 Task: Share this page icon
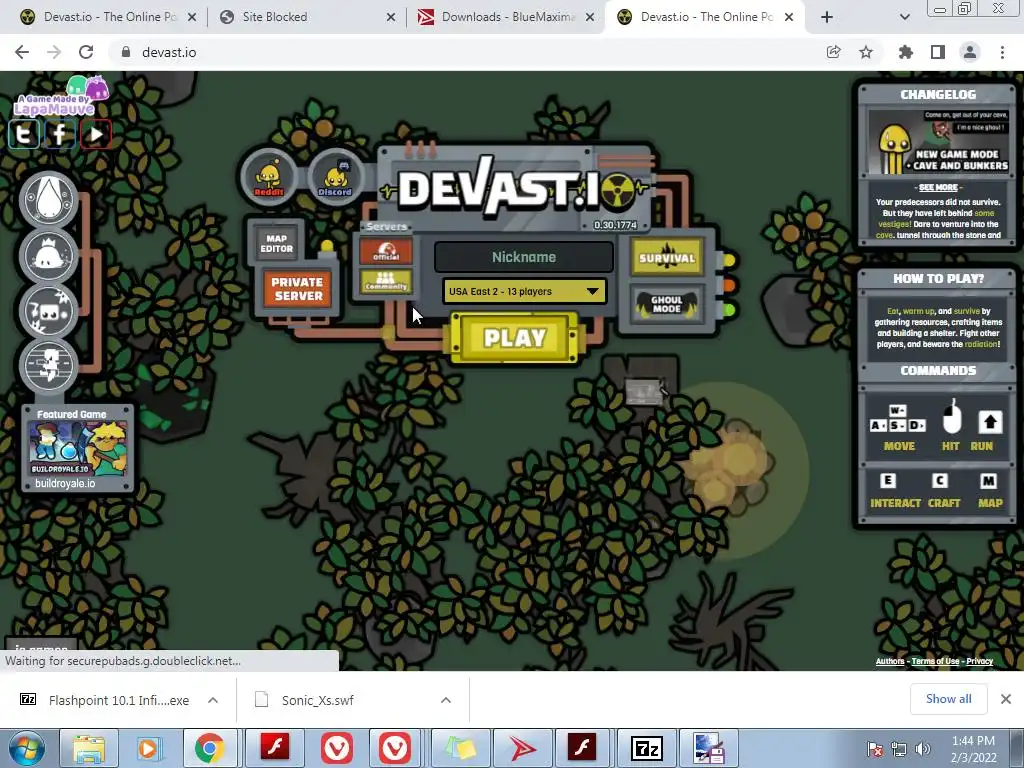[833, 52]
